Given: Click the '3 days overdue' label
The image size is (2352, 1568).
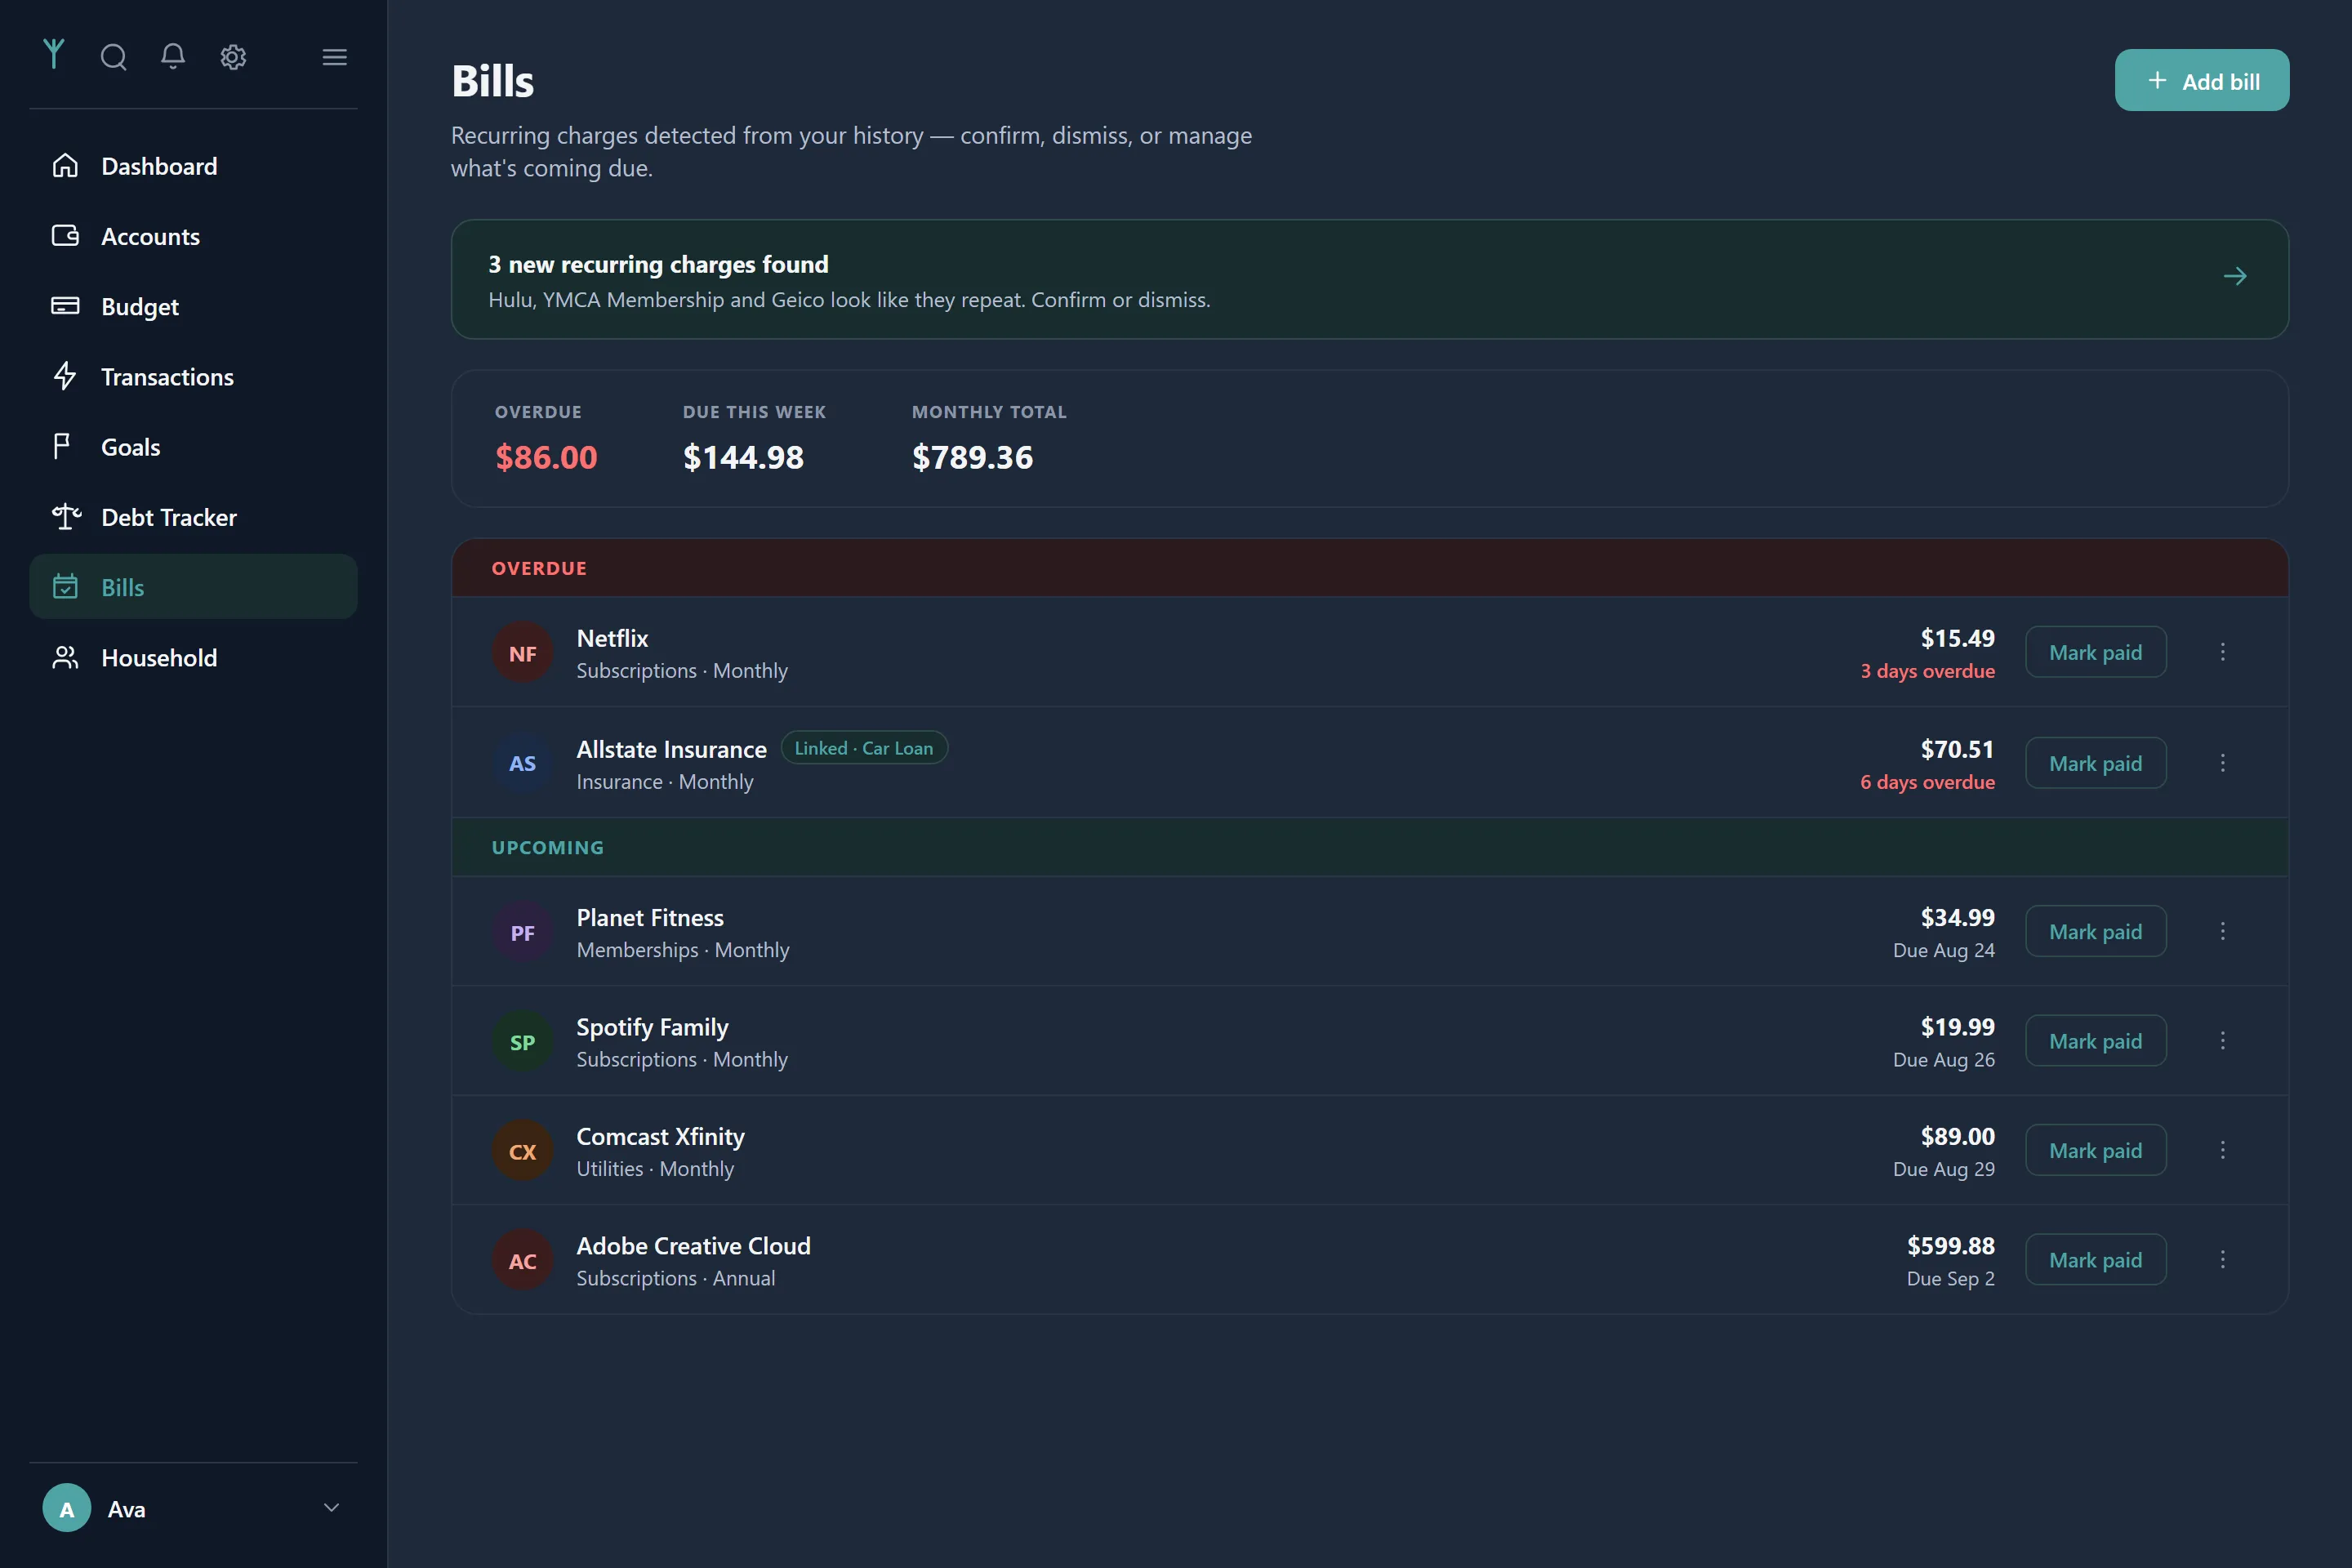Looking at the screenshot, I should (1927, 671).
